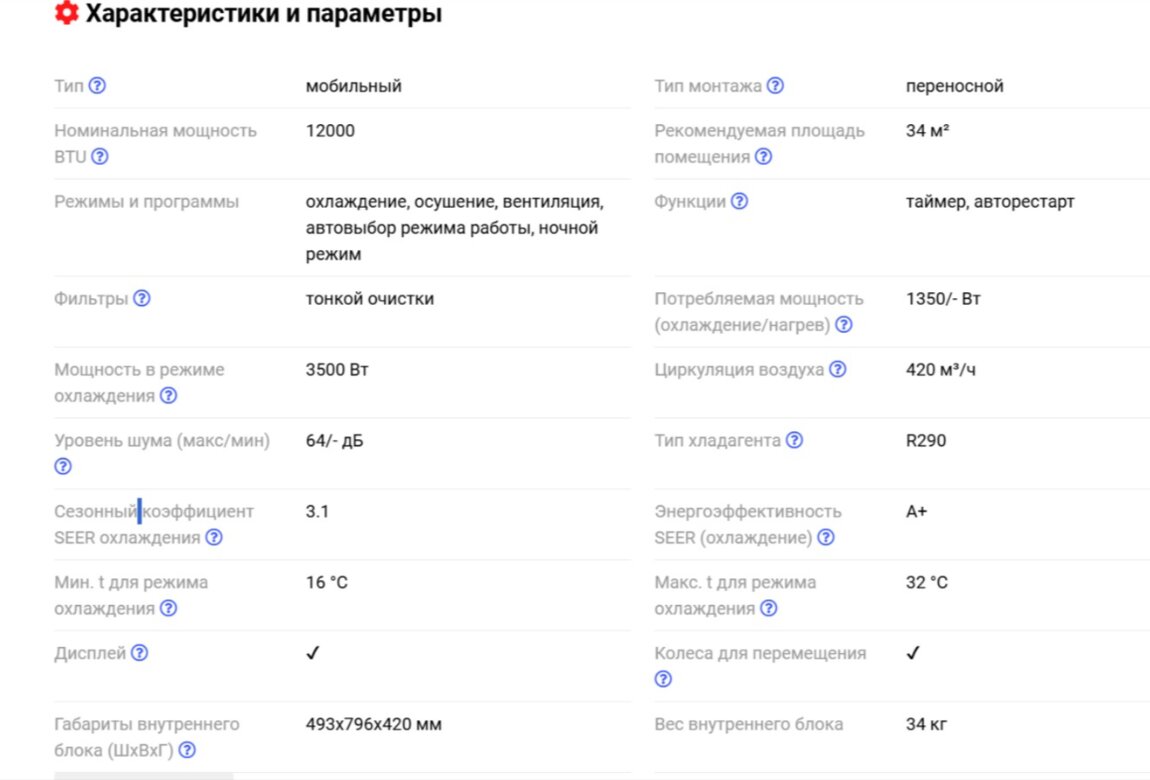Click the question mark under Уровень шума

pos(63,466)
